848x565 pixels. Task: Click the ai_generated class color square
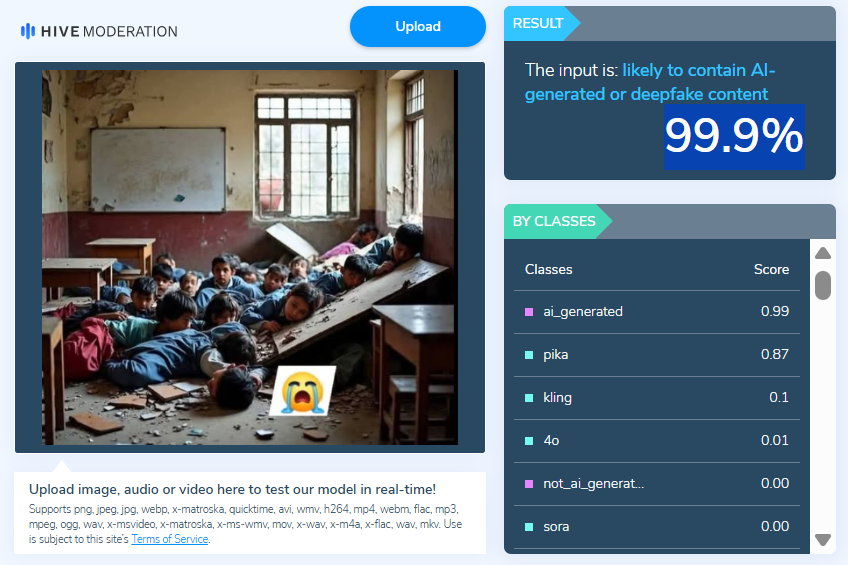(x=529, y=312)
